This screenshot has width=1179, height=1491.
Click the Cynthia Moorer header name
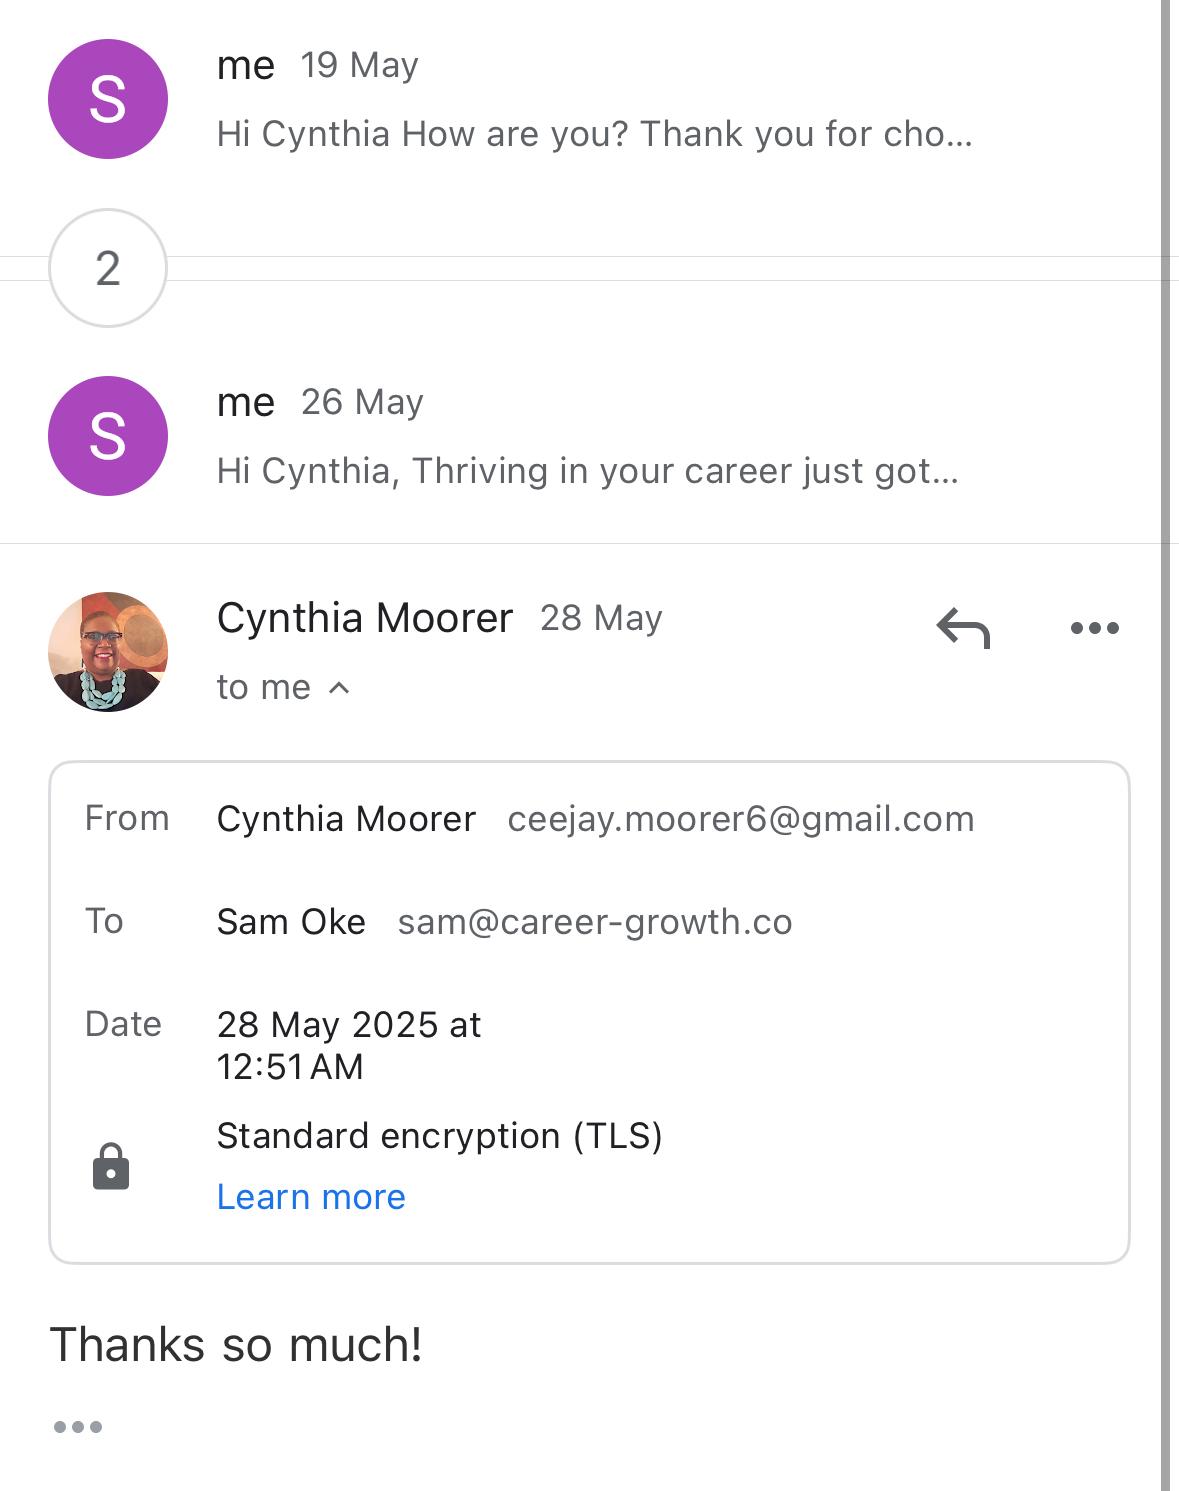pyautogui.click(x=365, y=618)
